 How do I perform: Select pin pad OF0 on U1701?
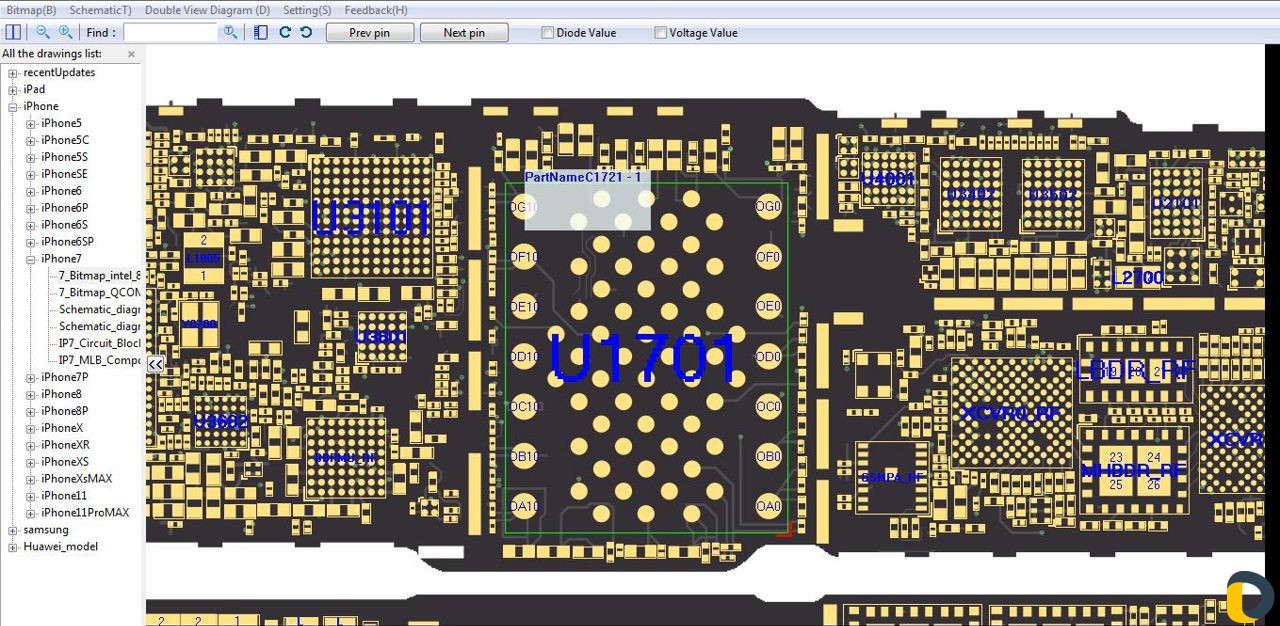click(x=768, y=257)
